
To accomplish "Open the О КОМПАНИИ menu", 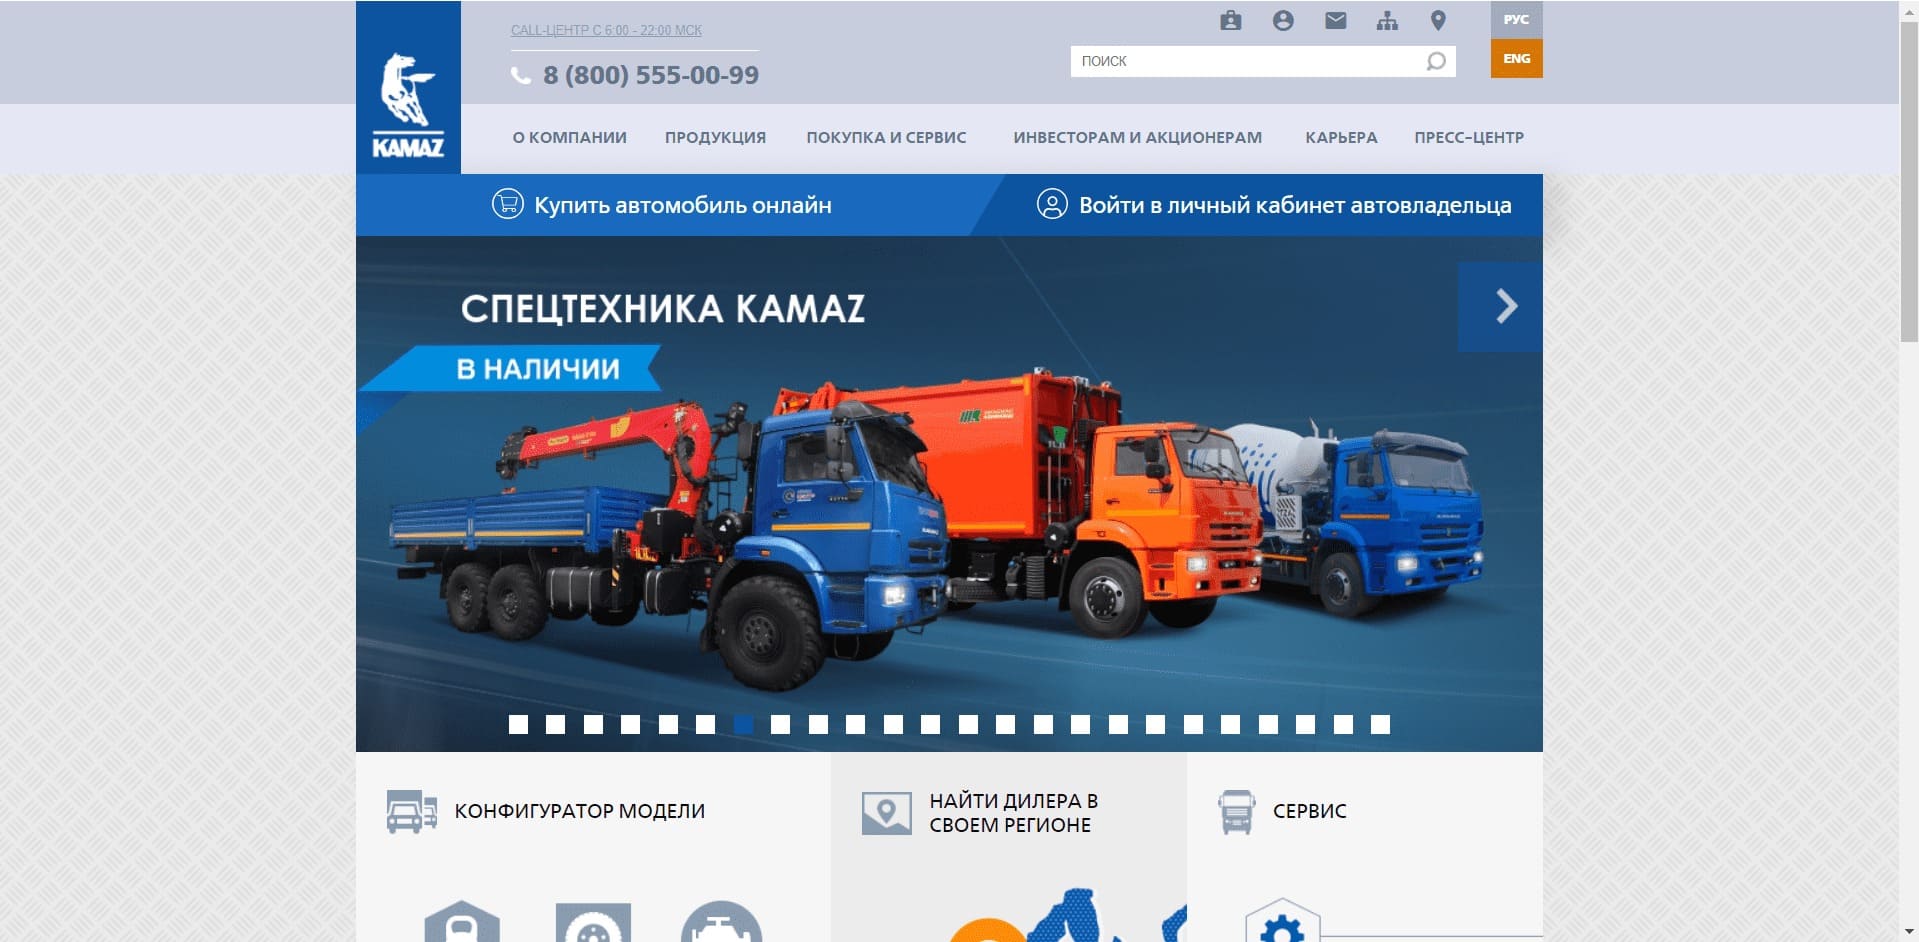I will tap(569, 138).
